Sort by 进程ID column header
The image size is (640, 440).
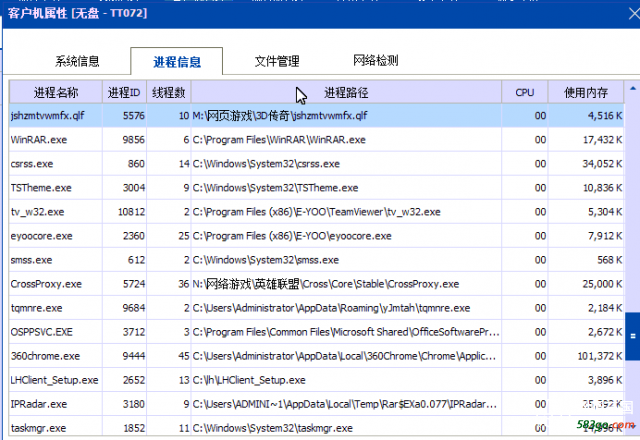pyautogui.click(x=124, y=92)
